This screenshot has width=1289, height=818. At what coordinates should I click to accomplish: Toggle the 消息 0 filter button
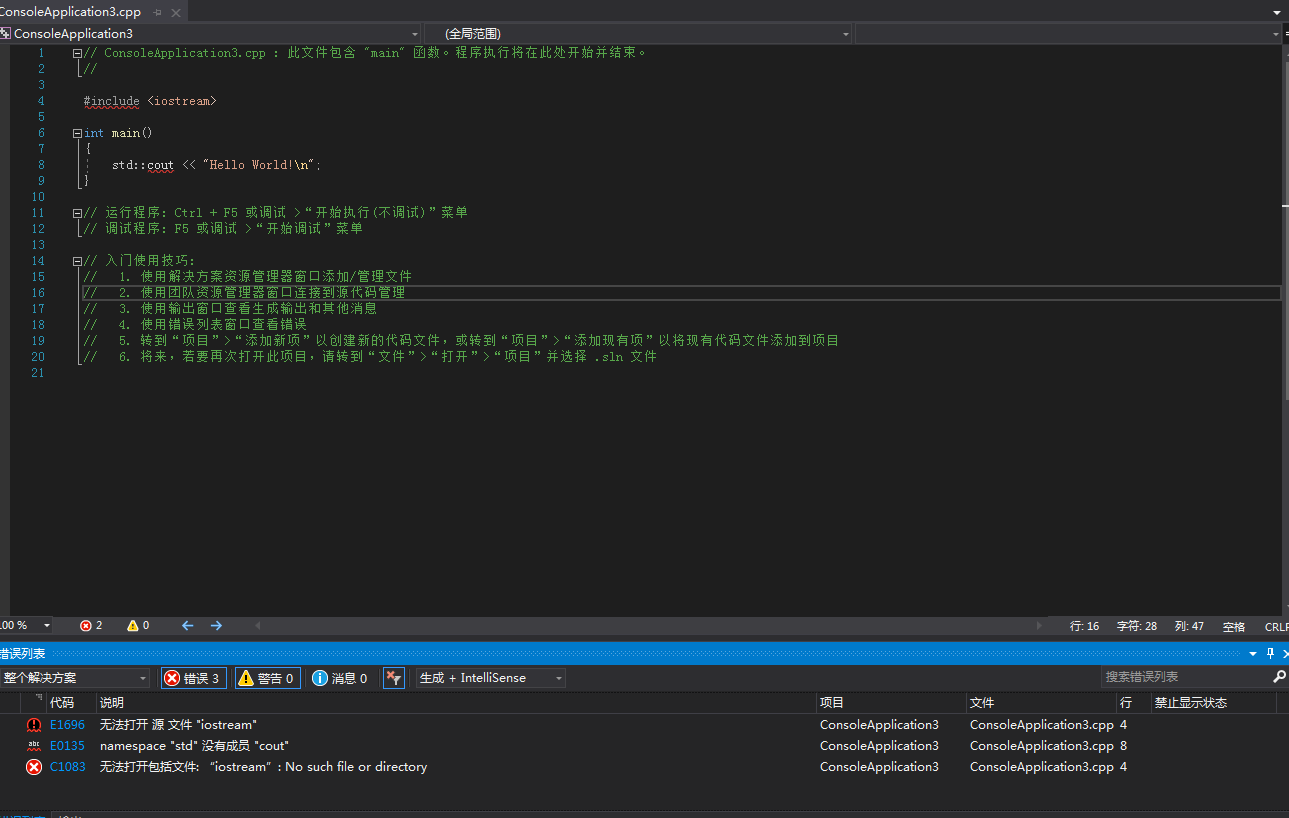pyautogui.click(x=340, y=678)
